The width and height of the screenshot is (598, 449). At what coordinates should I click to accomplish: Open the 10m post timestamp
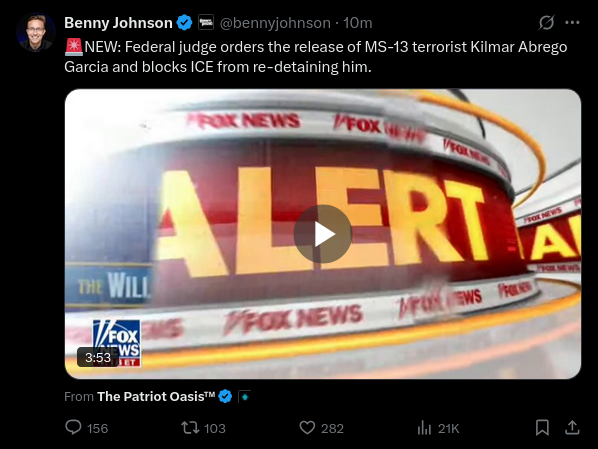coord(357,23)
